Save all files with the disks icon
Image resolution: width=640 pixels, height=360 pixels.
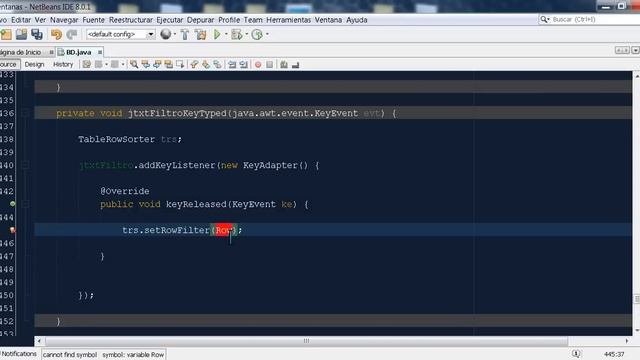click(x=37, y=35)
